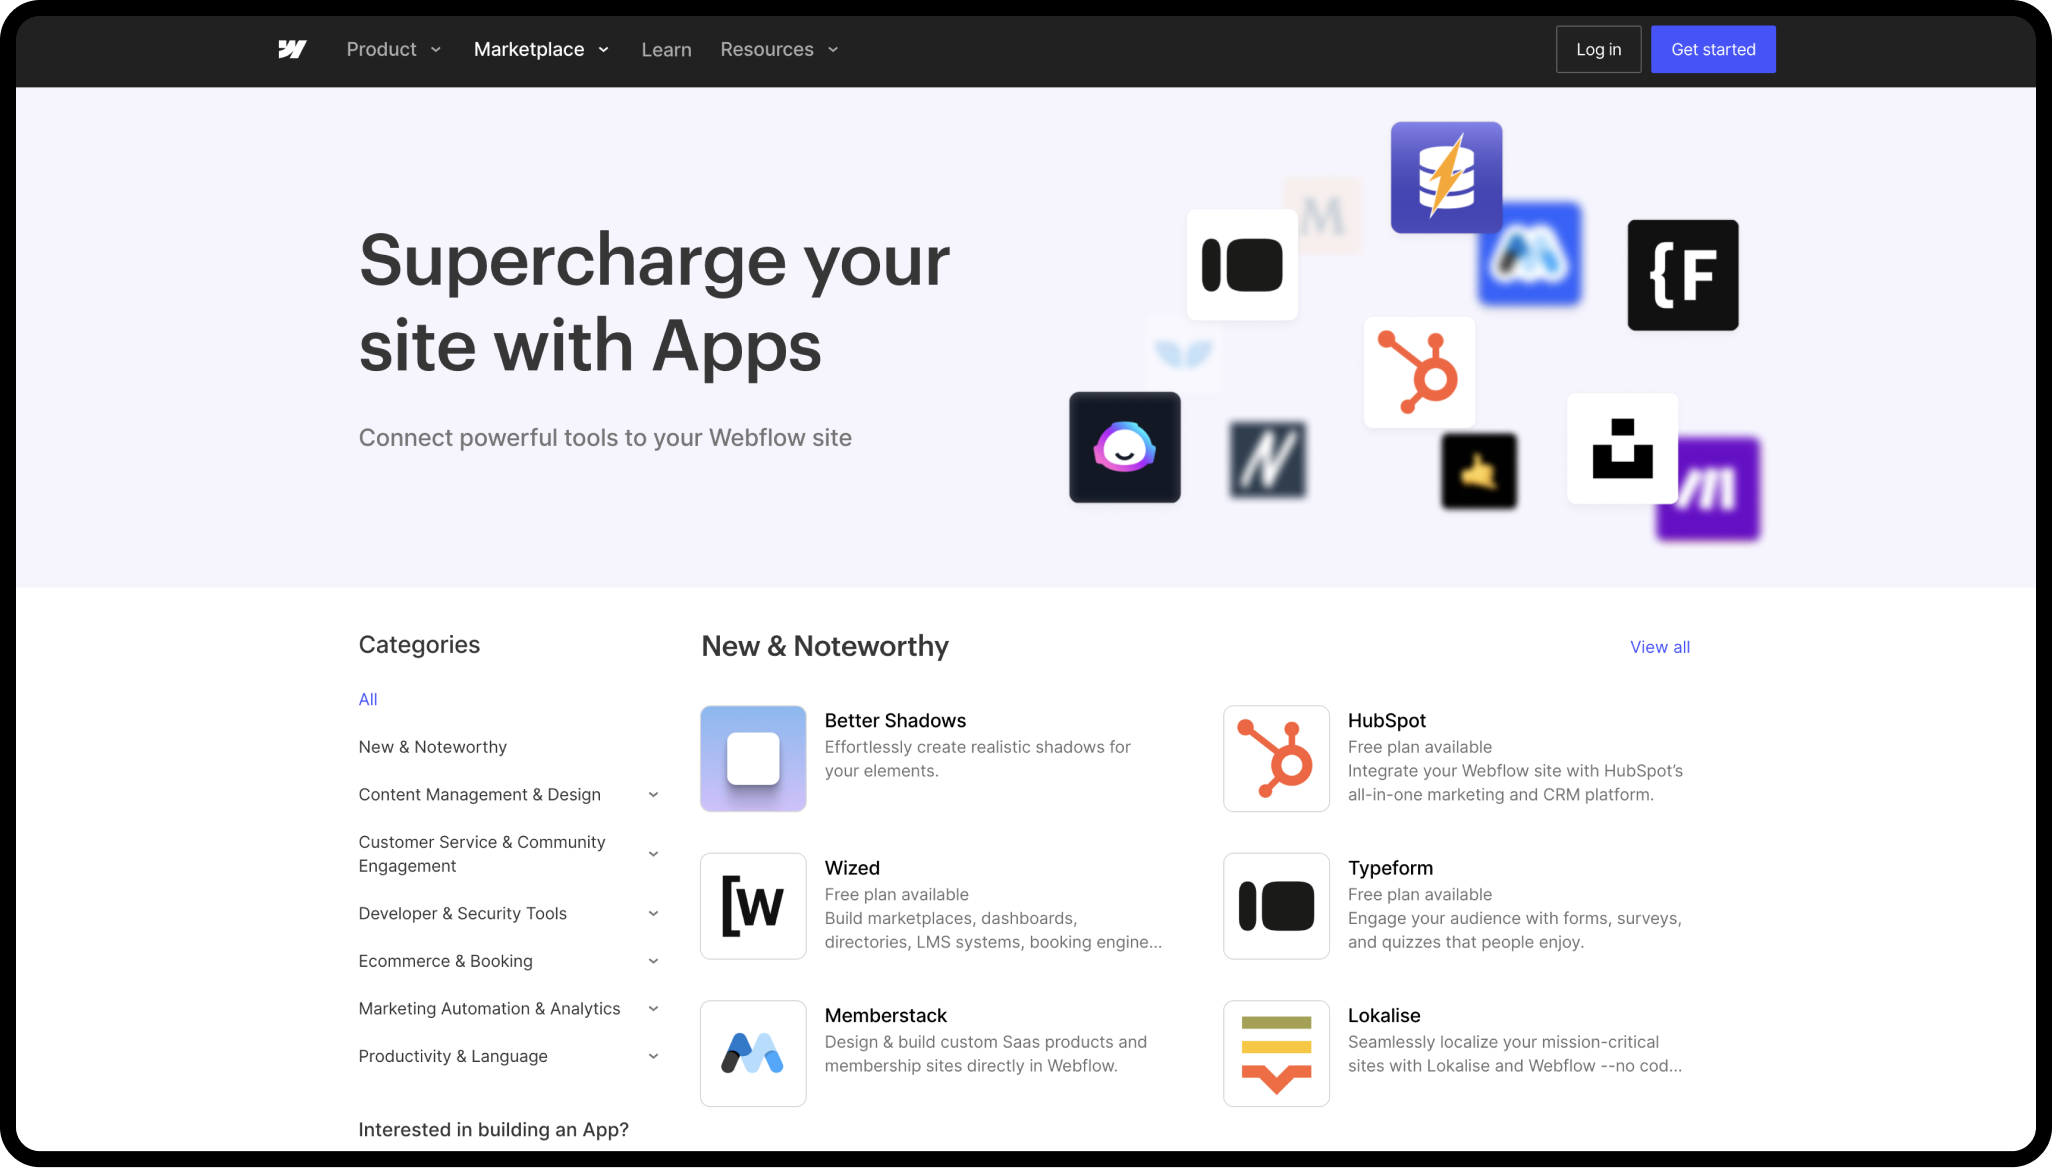This screenshot has height=1168, width=2052.
Task: Click the Unsplash icon in hero
Action: (1622, 448)
